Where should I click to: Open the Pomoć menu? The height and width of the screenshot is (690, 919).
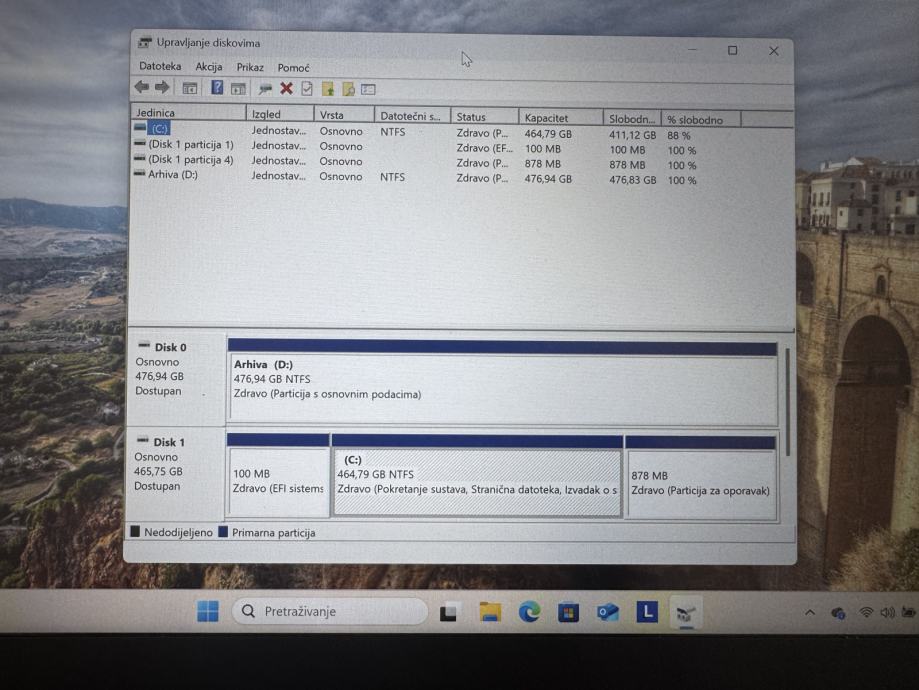click(x=294, y=68)
